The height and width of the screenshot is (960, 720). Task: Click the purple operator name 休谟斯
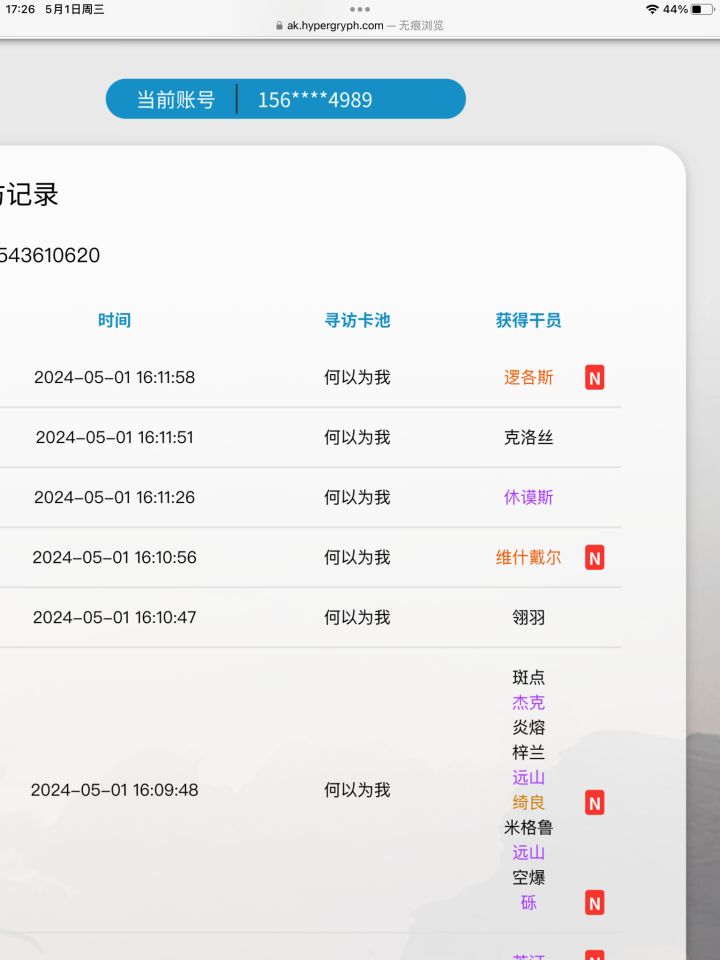coord(528,497)
